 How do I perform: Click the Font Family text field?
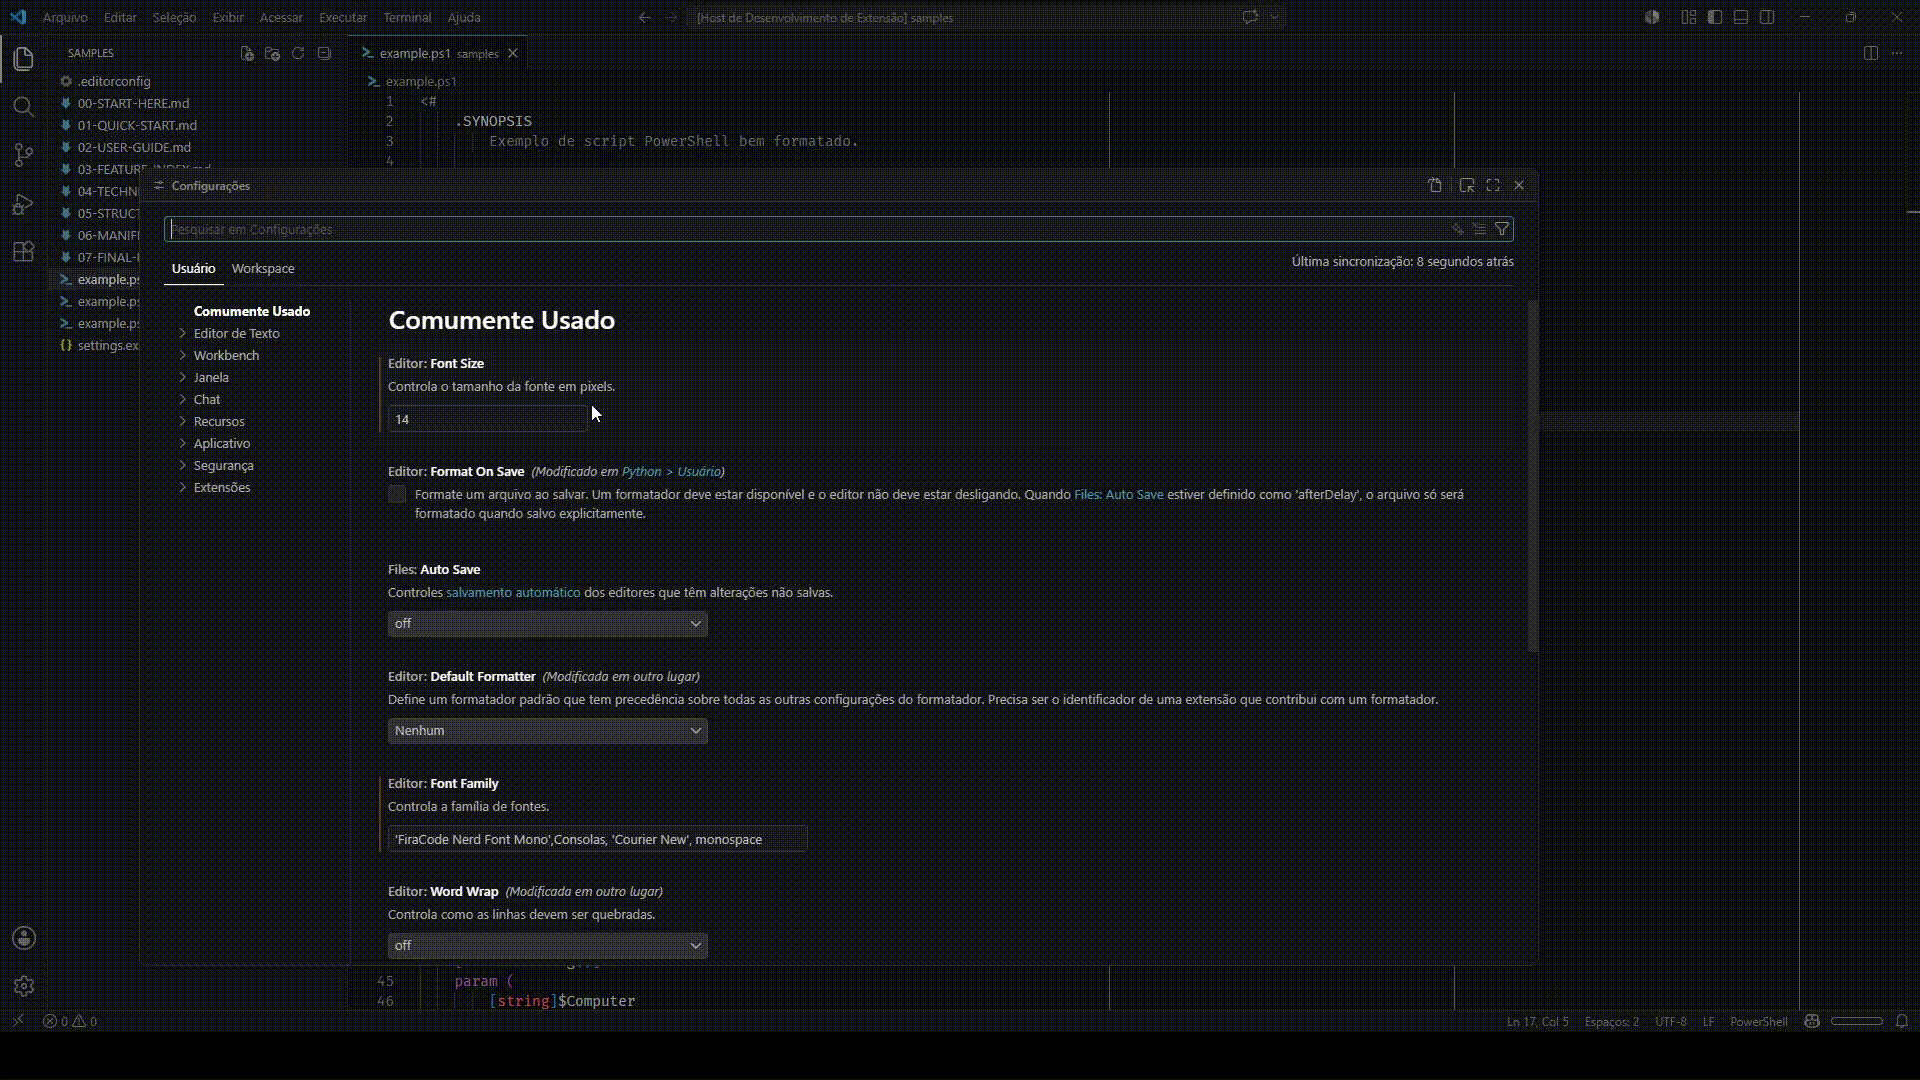[597, 839]
